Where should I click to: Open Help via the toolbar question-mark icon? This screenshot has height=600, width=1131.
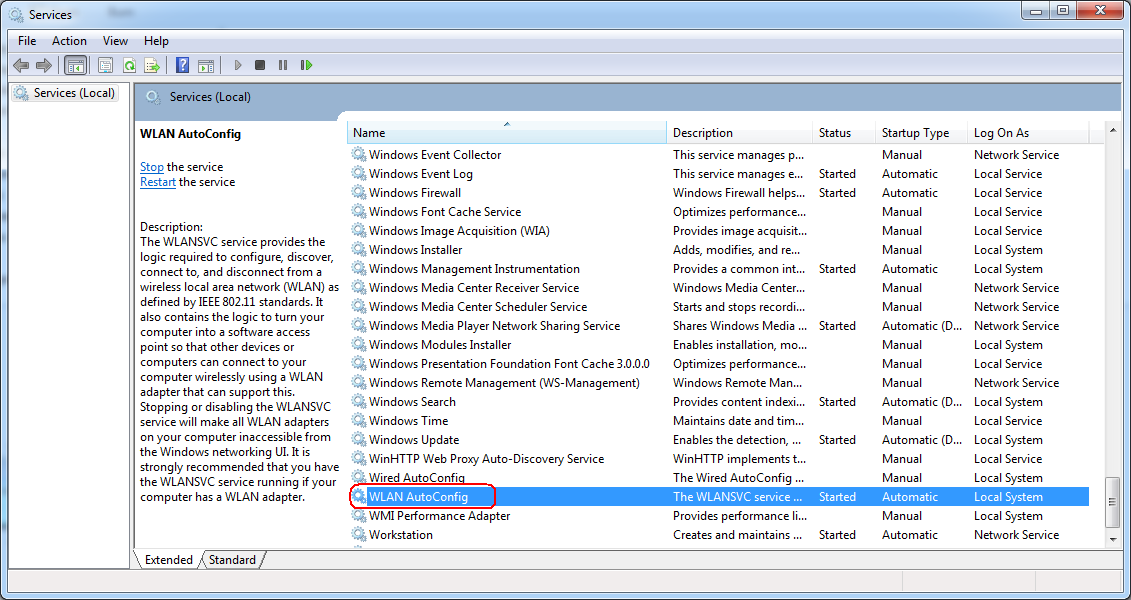point(182,66)
